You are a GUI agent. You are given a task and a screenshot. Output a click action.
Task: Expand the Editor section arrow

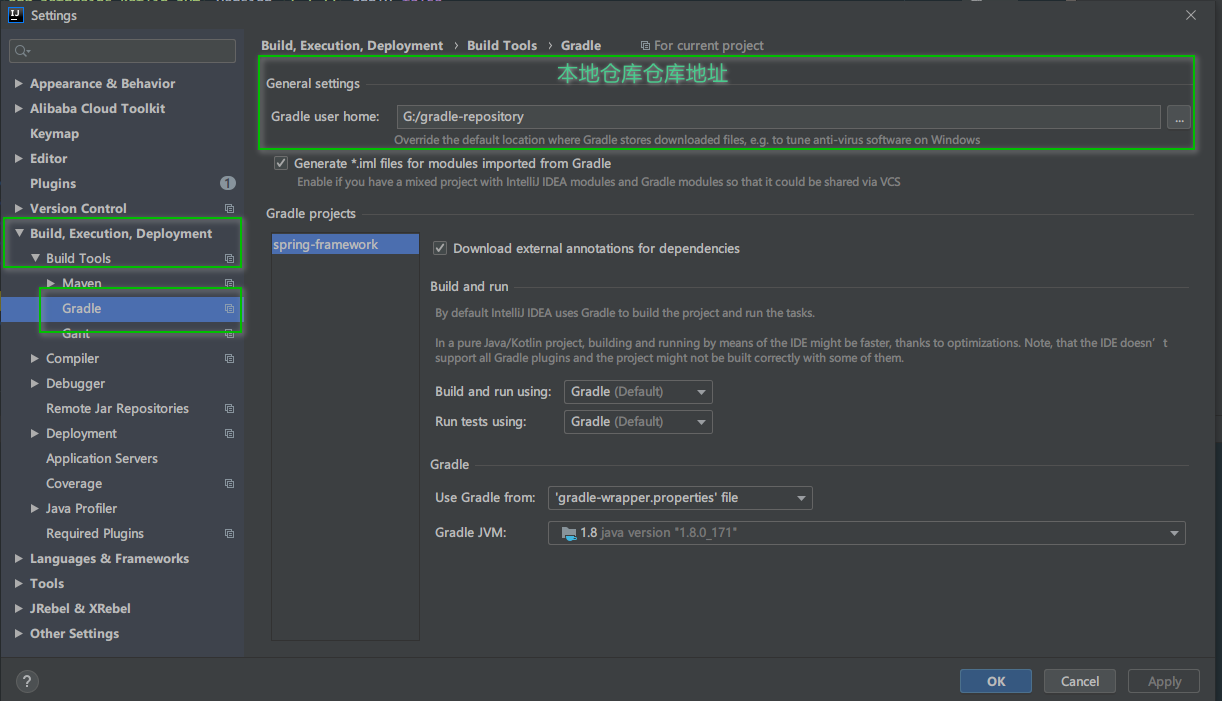click(x=19, y=159)
